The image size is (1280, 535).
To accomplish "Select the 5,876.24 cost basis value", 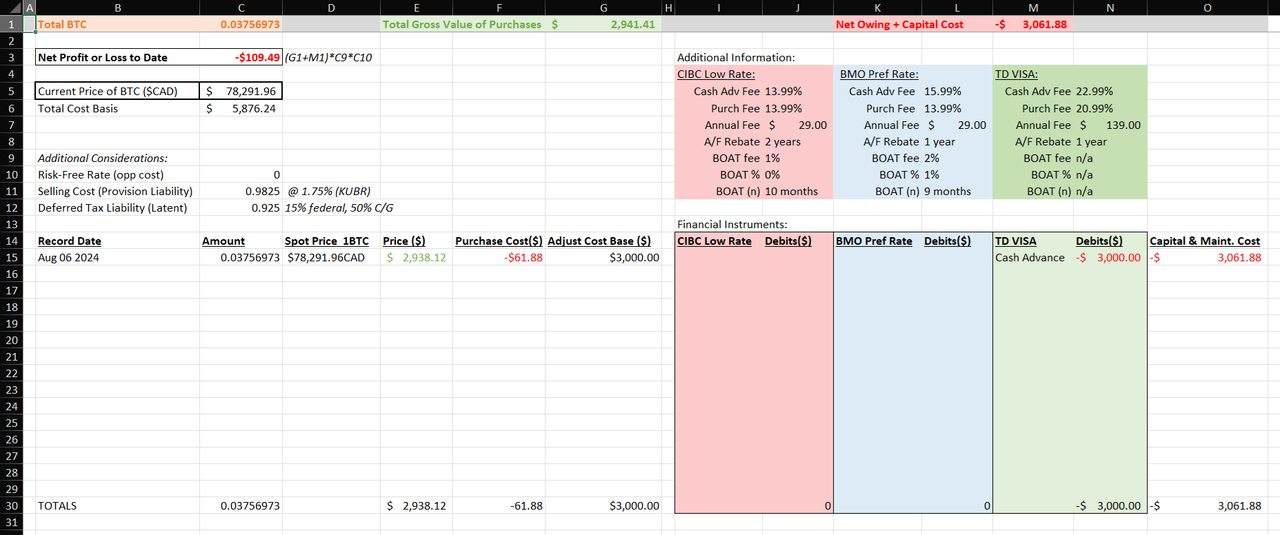I will 240,108.
